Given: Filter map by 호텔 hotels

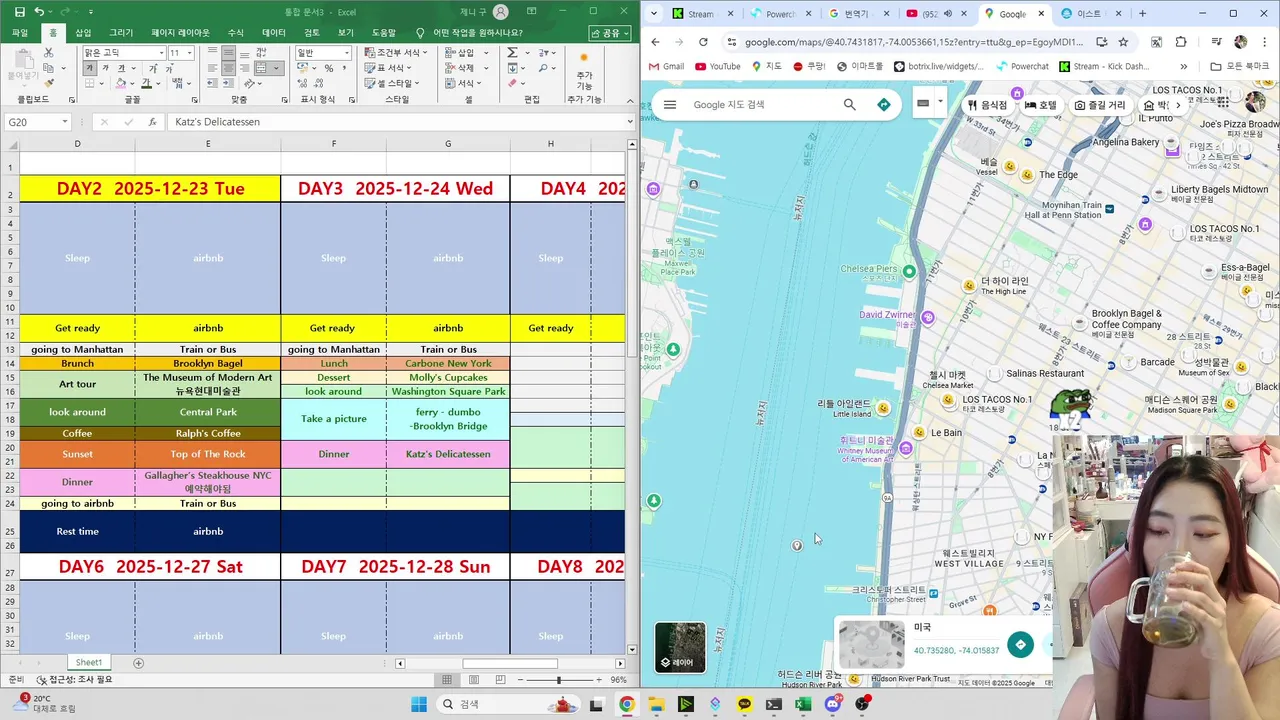Looking at the screenshot, I should pyautogui.click(x=1041, y=105).
